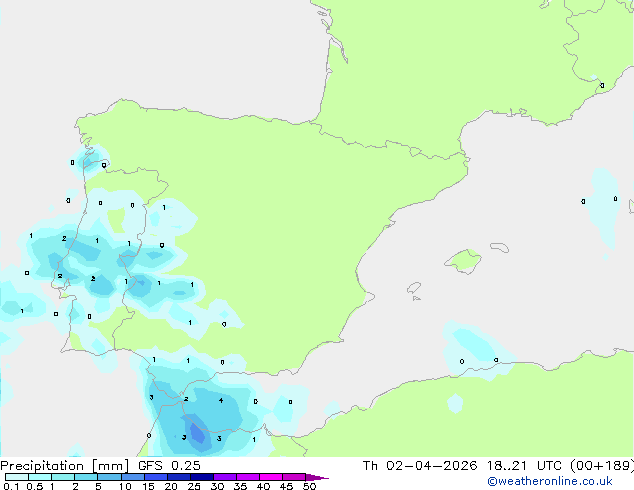Pick the 2–5 mm legend color swatch
634x490 pixels.
click(86, 477)
